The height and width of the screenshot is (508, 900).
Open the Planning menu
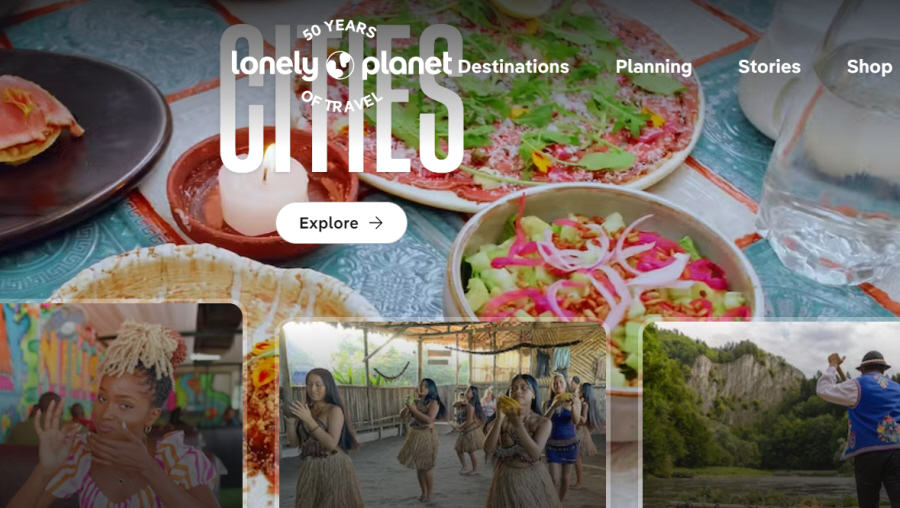653,67
